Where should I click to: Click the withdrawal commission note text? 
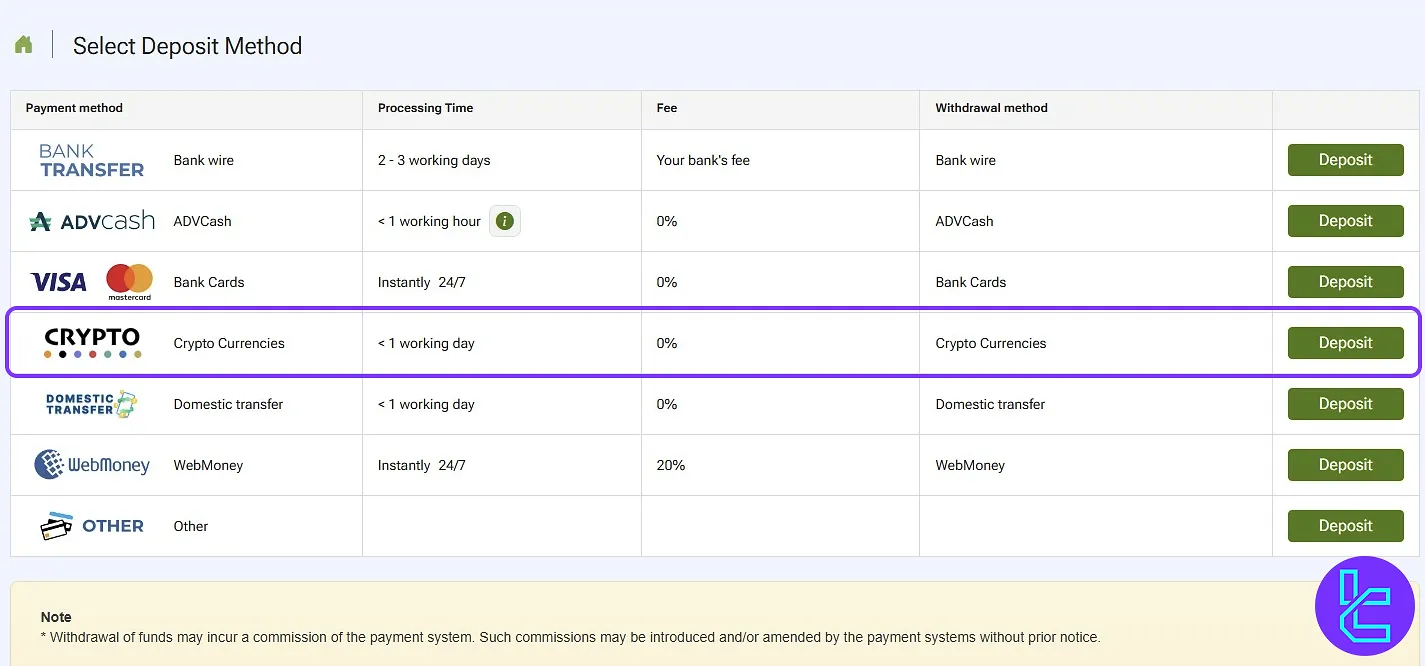coord(570,637)
